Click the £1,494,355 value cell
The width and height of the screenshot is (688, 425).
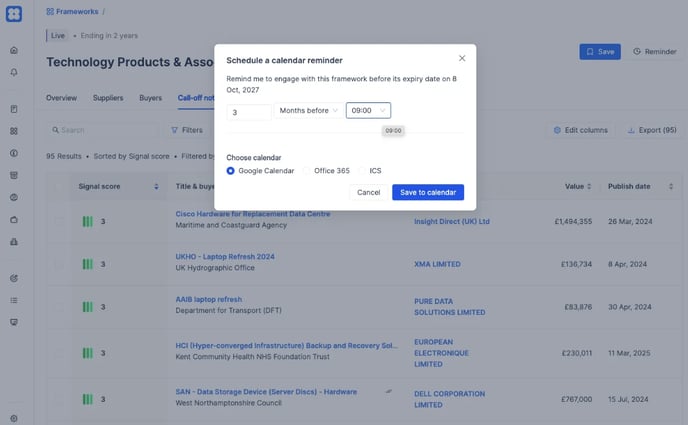(573, 221)
